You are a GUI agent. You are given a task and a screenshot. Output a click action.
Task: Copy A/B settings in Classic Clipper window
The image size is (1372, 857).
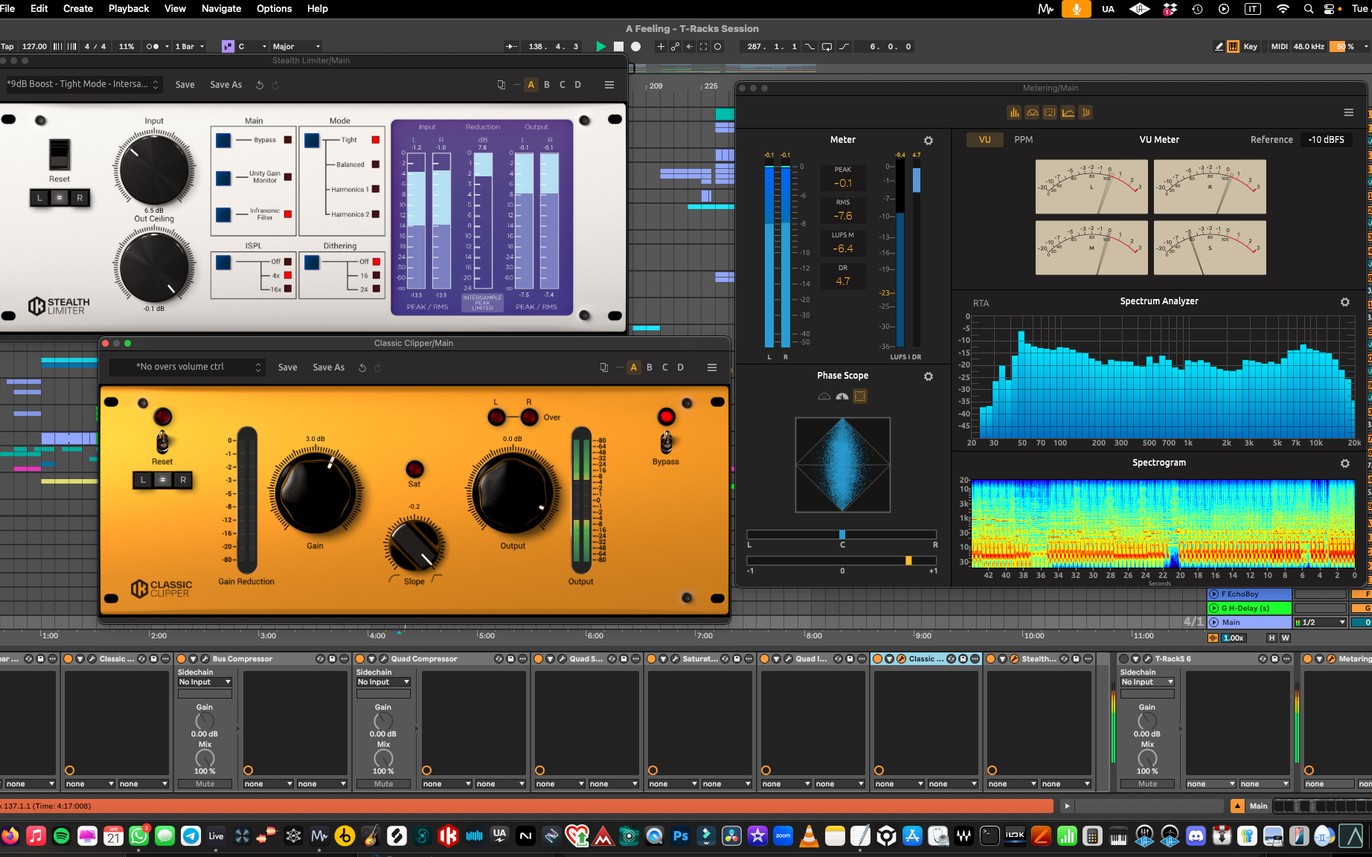604,367
